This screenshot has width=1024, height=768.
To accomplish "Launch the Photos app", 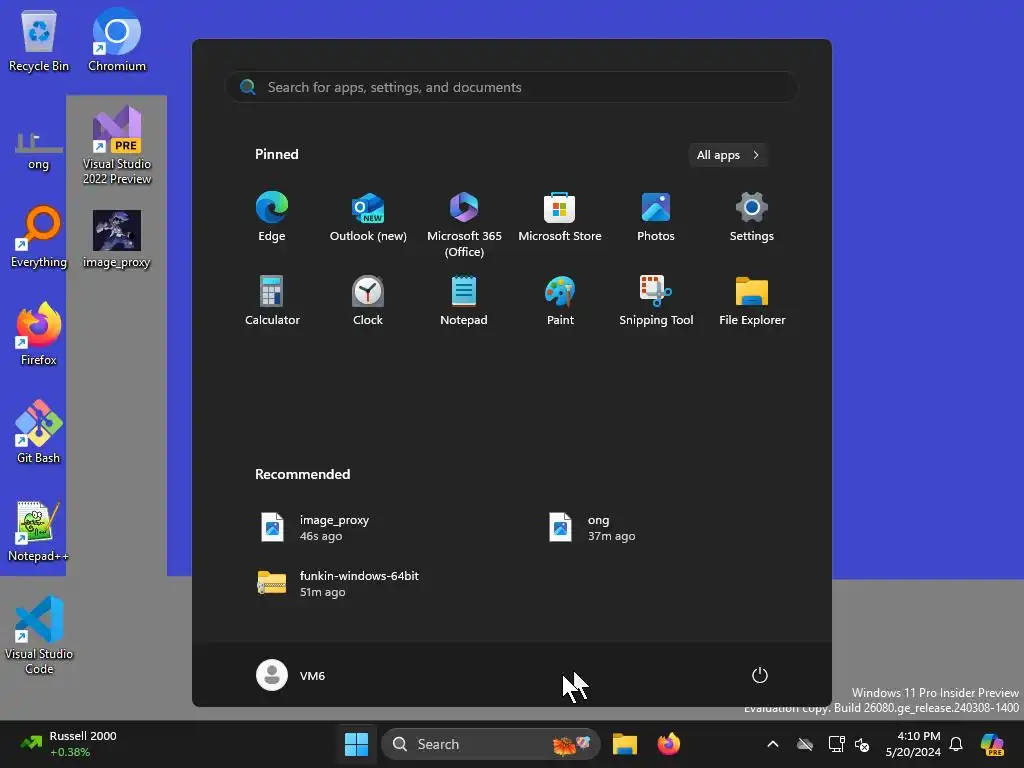I will point(656,217).
